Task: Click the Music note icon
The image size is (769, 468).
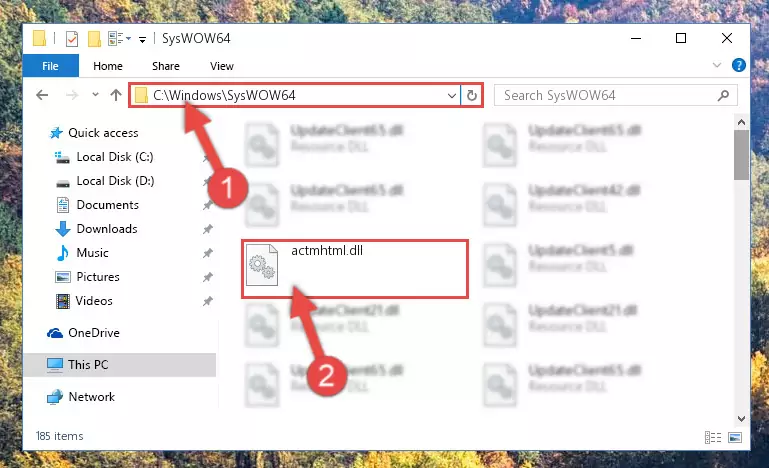Action: (x=63, y=253)
